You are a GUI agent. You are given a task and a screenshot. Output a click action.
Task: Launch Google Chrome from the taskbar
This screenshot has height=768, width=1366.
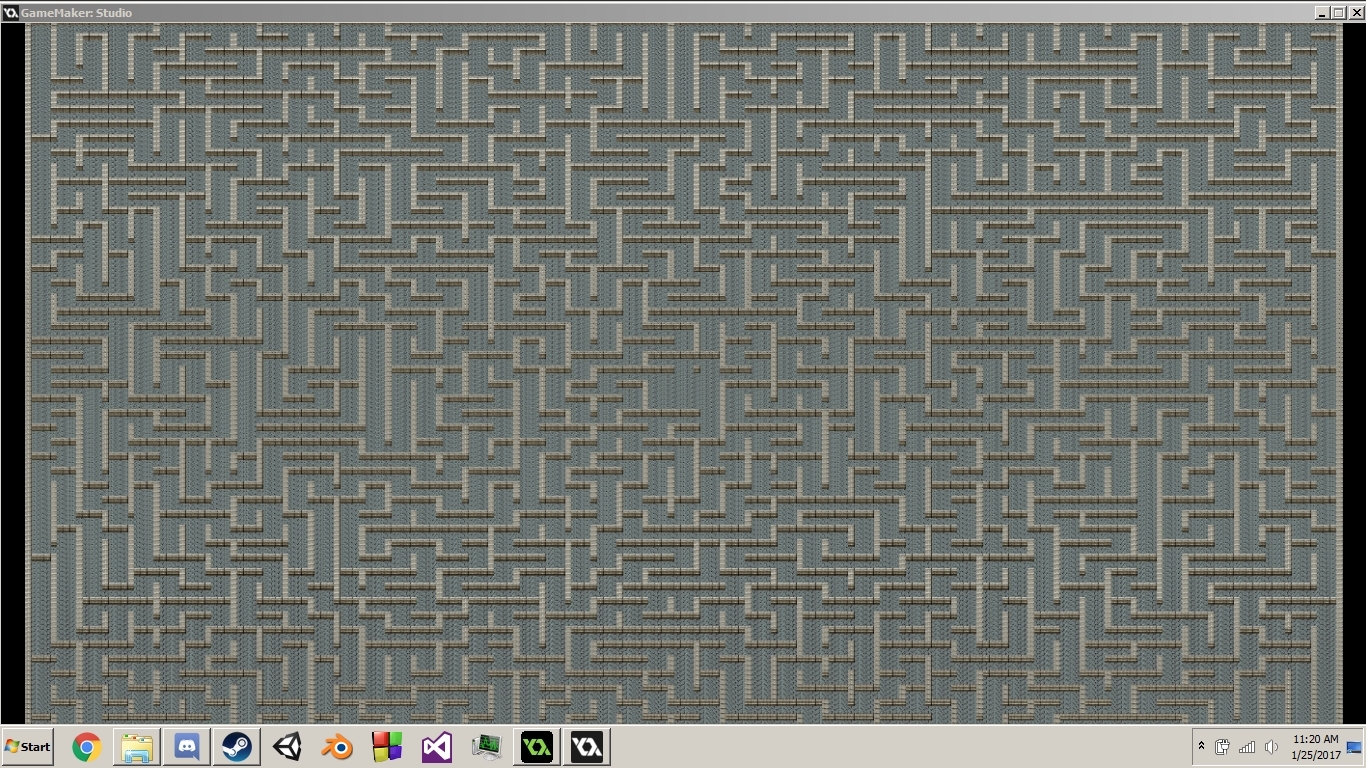pos(86,746)
